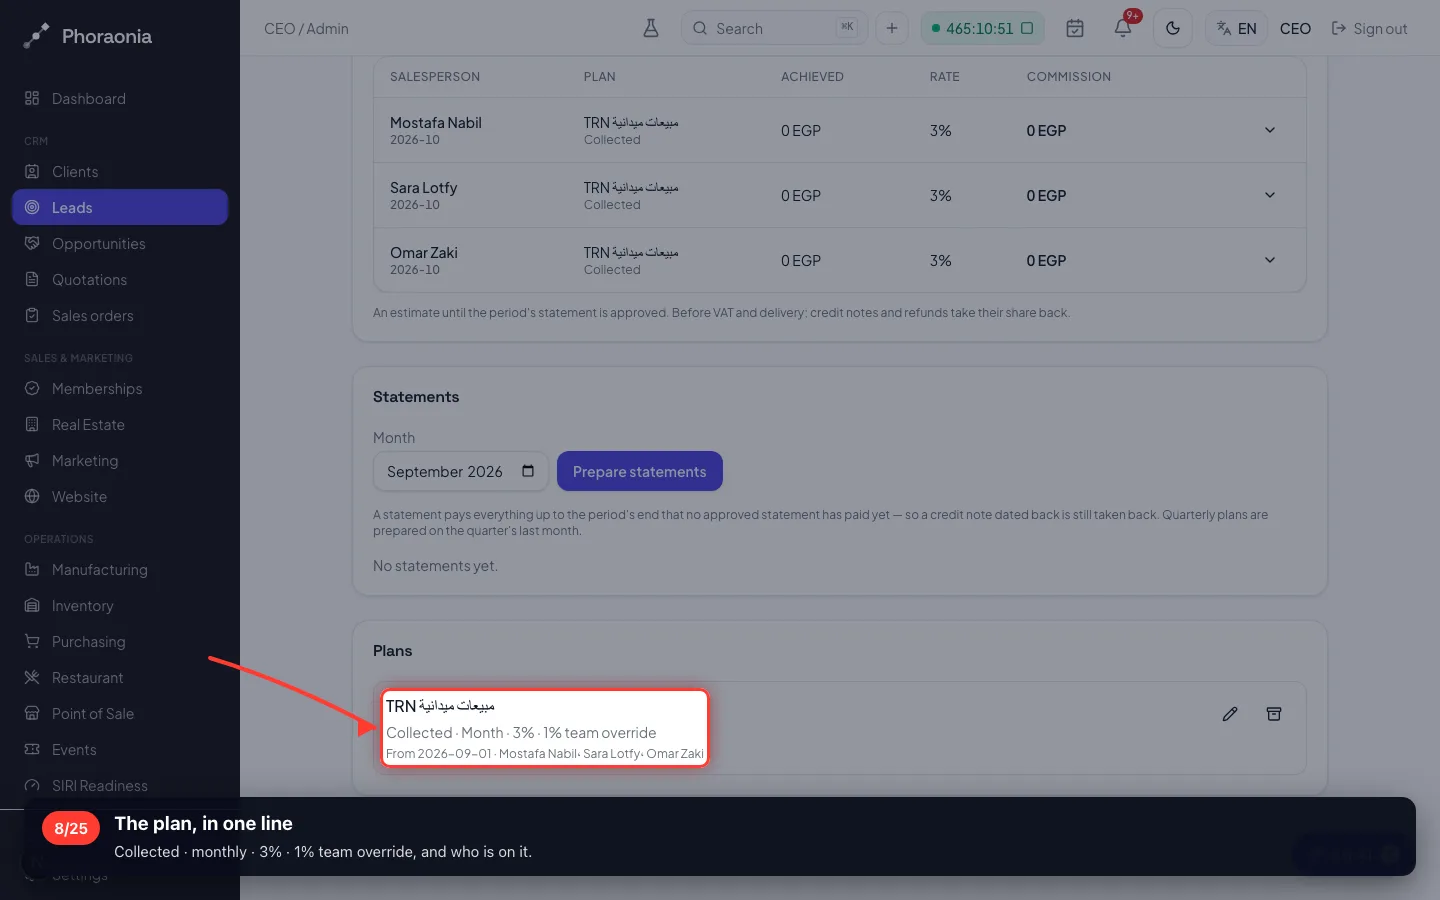The height and width of the screenshot is (900, 1440).
Task: Open Restaurant section
Action: (x=120, y=677)
